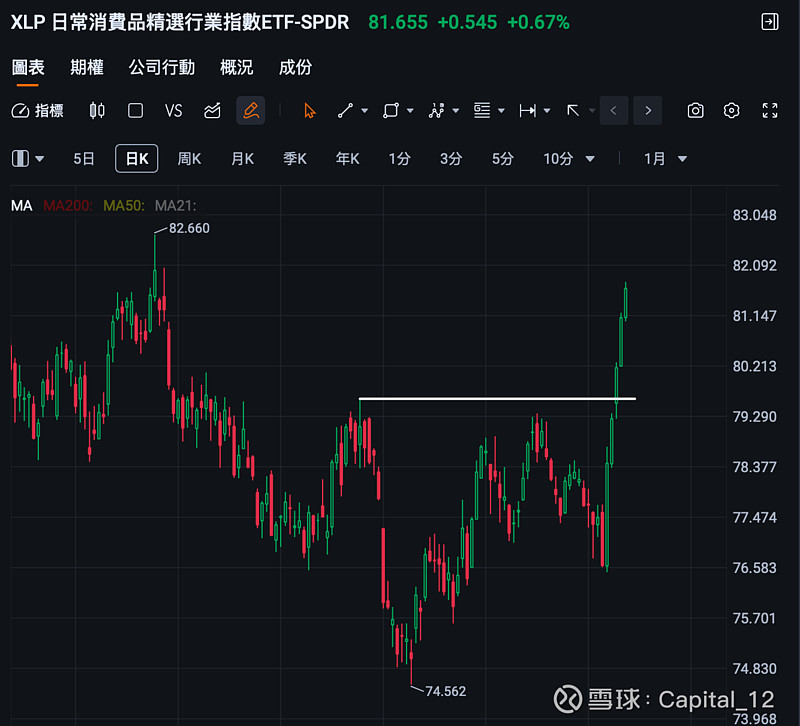Click the MA200 indicator label
The height and width of the screenshot is (726, 800).
(68, 206)
